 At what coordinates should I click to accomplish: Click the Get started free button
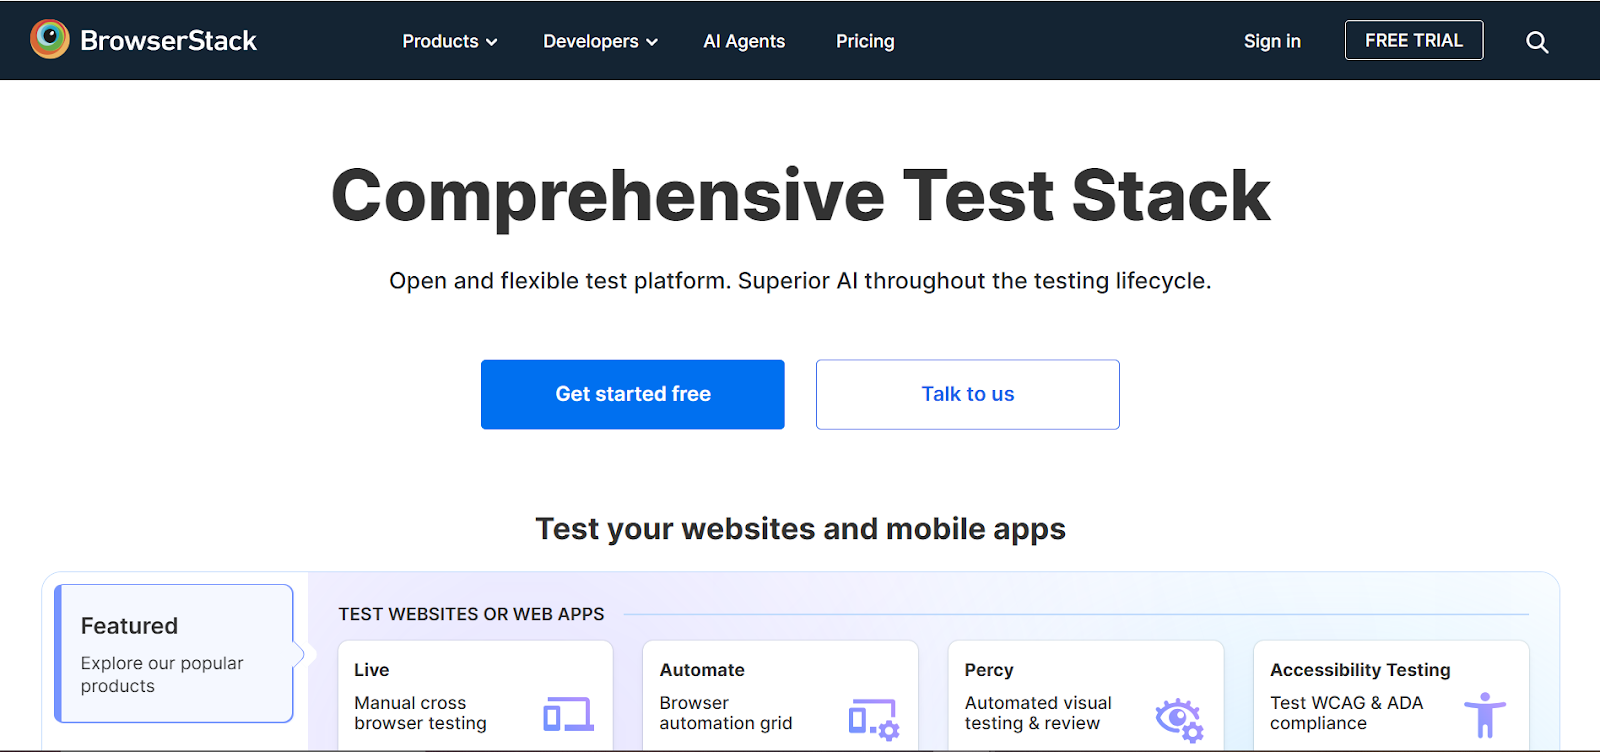click(633, 394)
